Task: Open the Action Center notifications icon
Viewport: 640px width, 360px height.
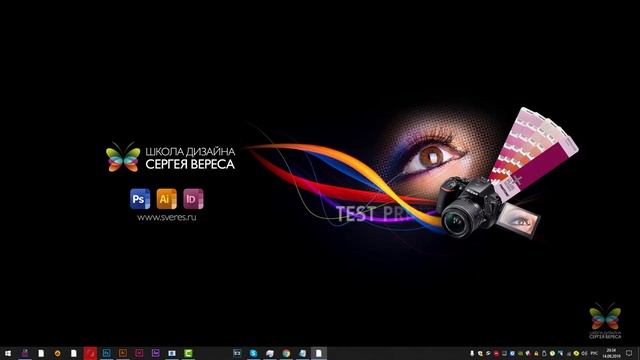Action: click(x=629, y=353)
